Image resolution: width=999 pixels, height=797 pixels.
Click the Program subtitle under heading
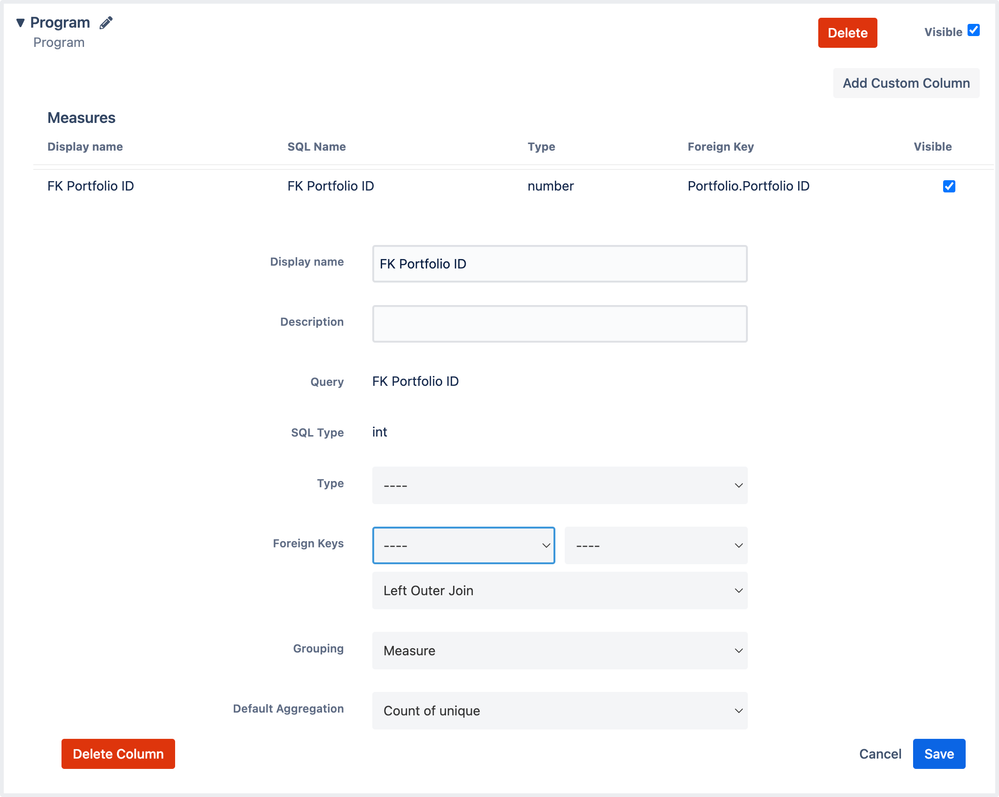coord(59,43)
